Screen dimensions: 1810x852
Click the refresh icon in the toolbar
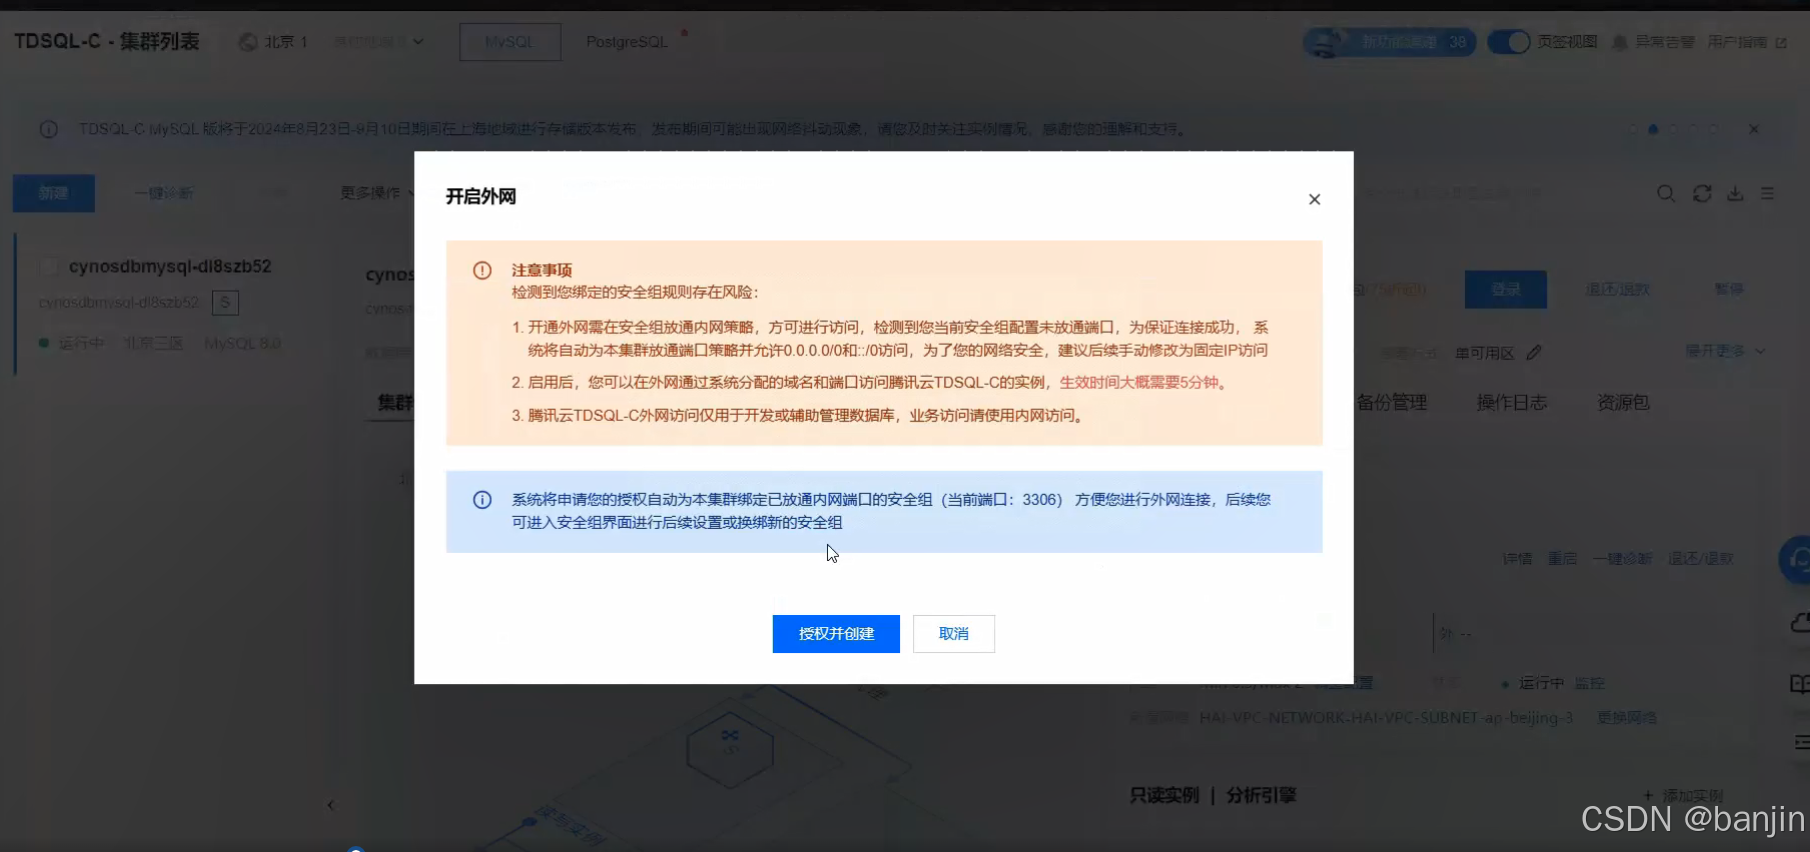tap(1702, 193)
